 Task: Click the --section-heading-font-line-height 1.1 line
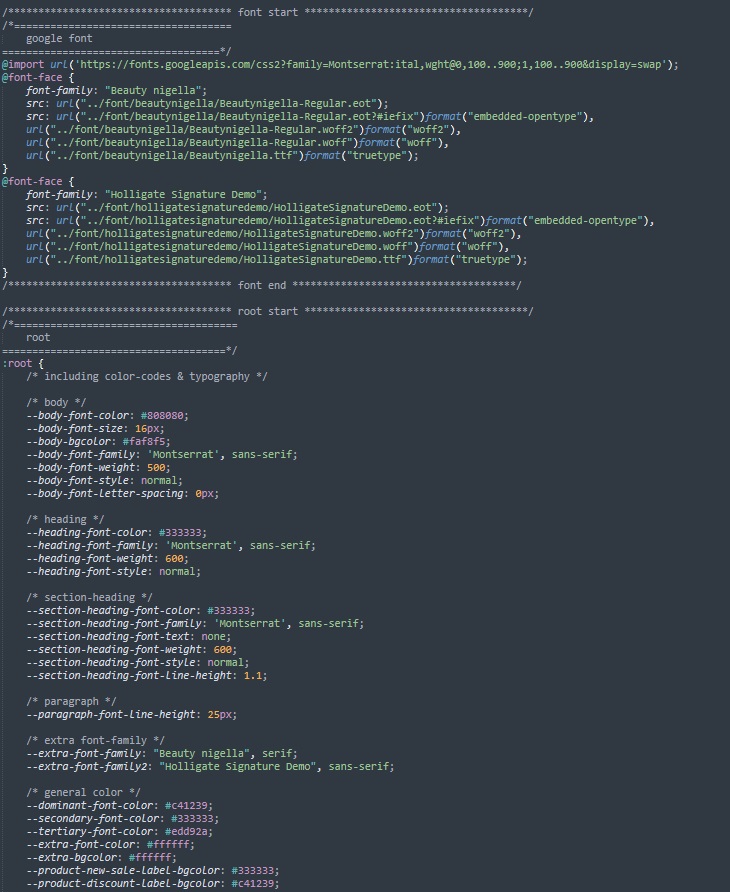coord(146,675)
